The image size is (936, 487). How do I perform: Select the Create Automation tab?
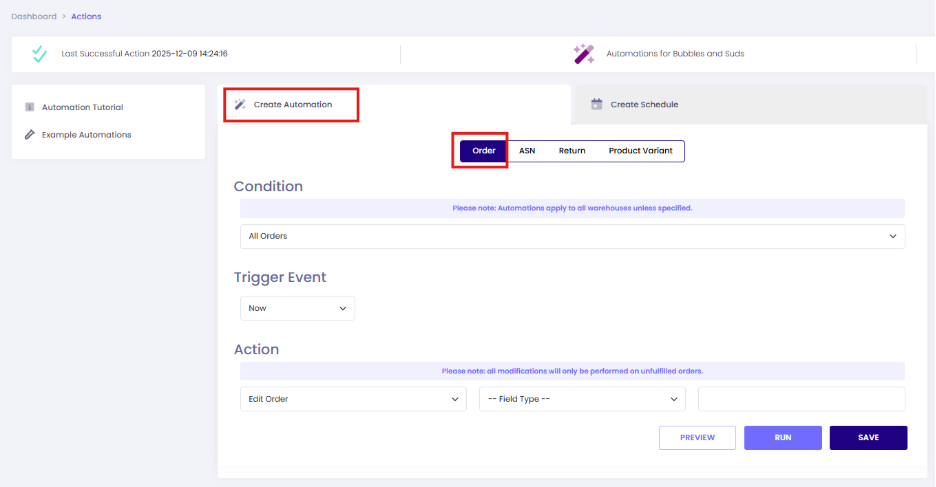tap(292, 104)
